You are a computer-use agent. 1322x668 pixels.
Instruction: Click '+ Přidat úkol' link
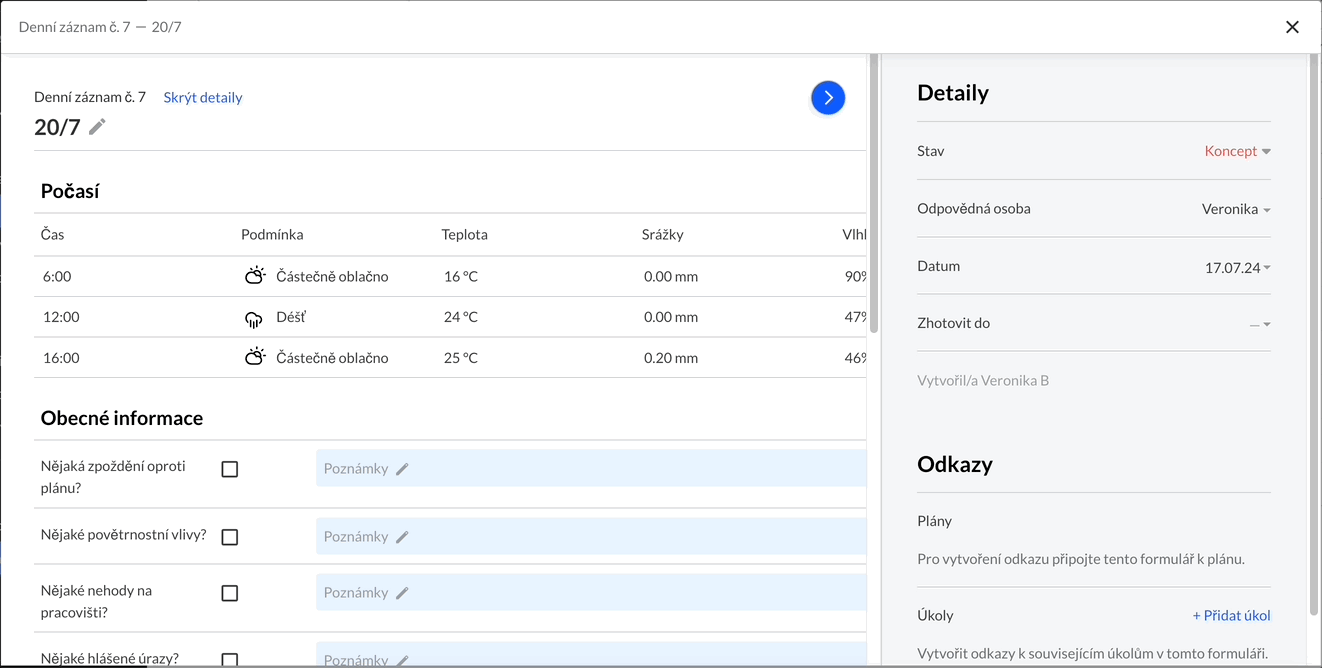1231,615
